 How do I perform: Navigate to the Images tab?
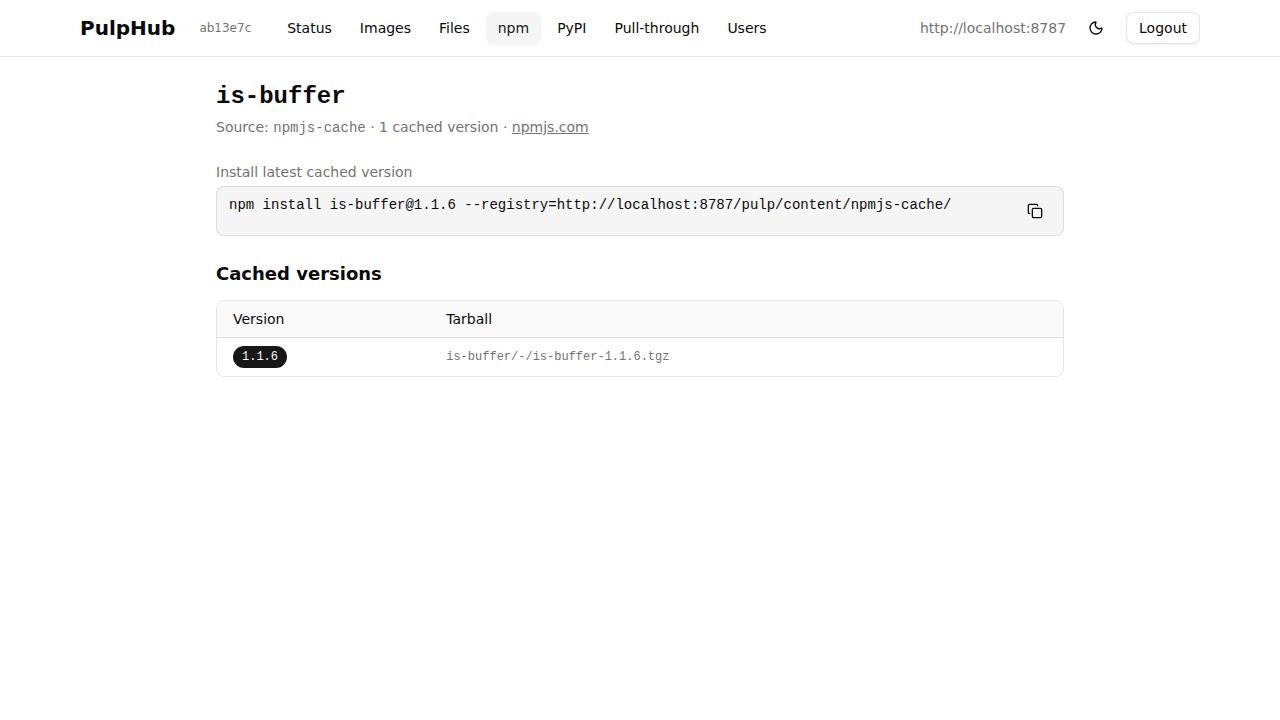tap(385, 28)
